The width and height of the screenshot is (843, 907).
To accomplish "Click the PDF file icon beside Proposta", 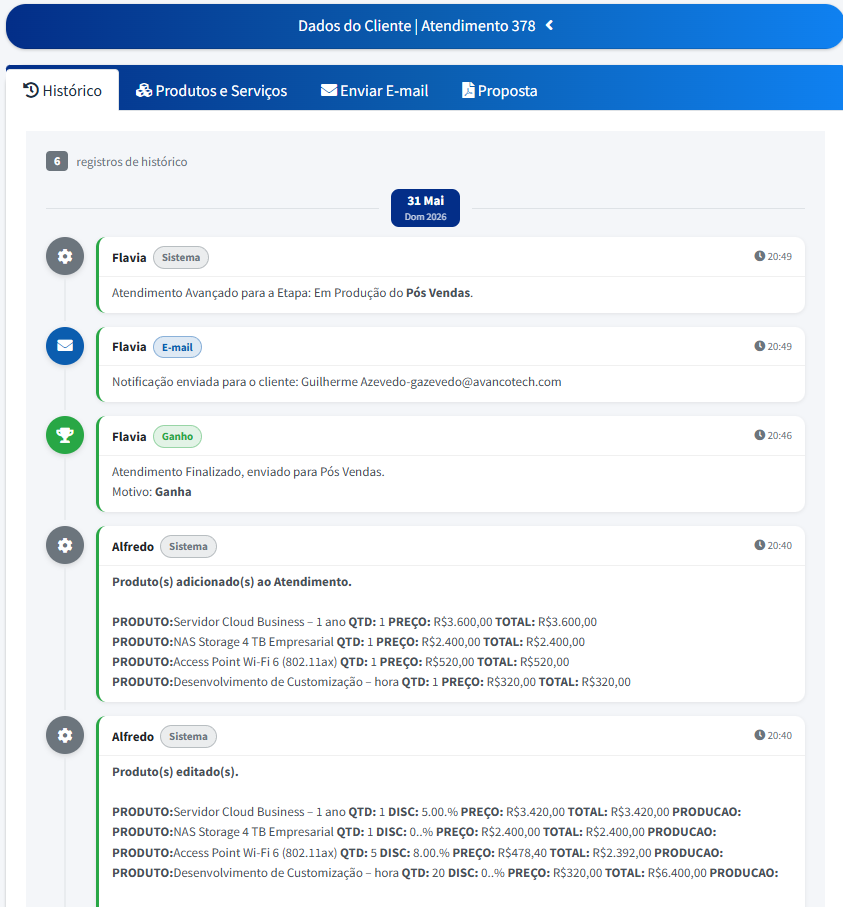I will [468, 90].
